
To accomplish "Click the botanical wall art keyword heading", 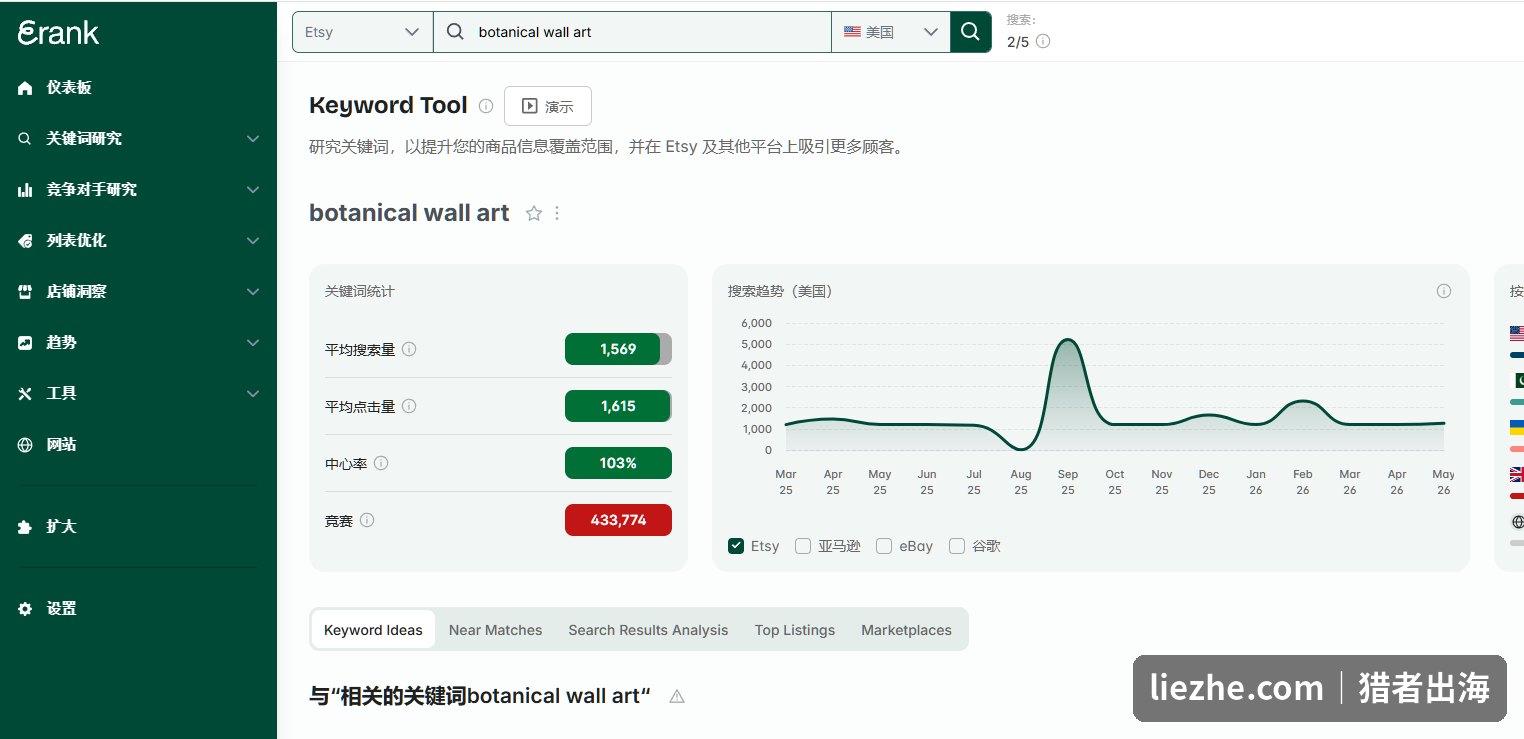I will click(409, 213).
